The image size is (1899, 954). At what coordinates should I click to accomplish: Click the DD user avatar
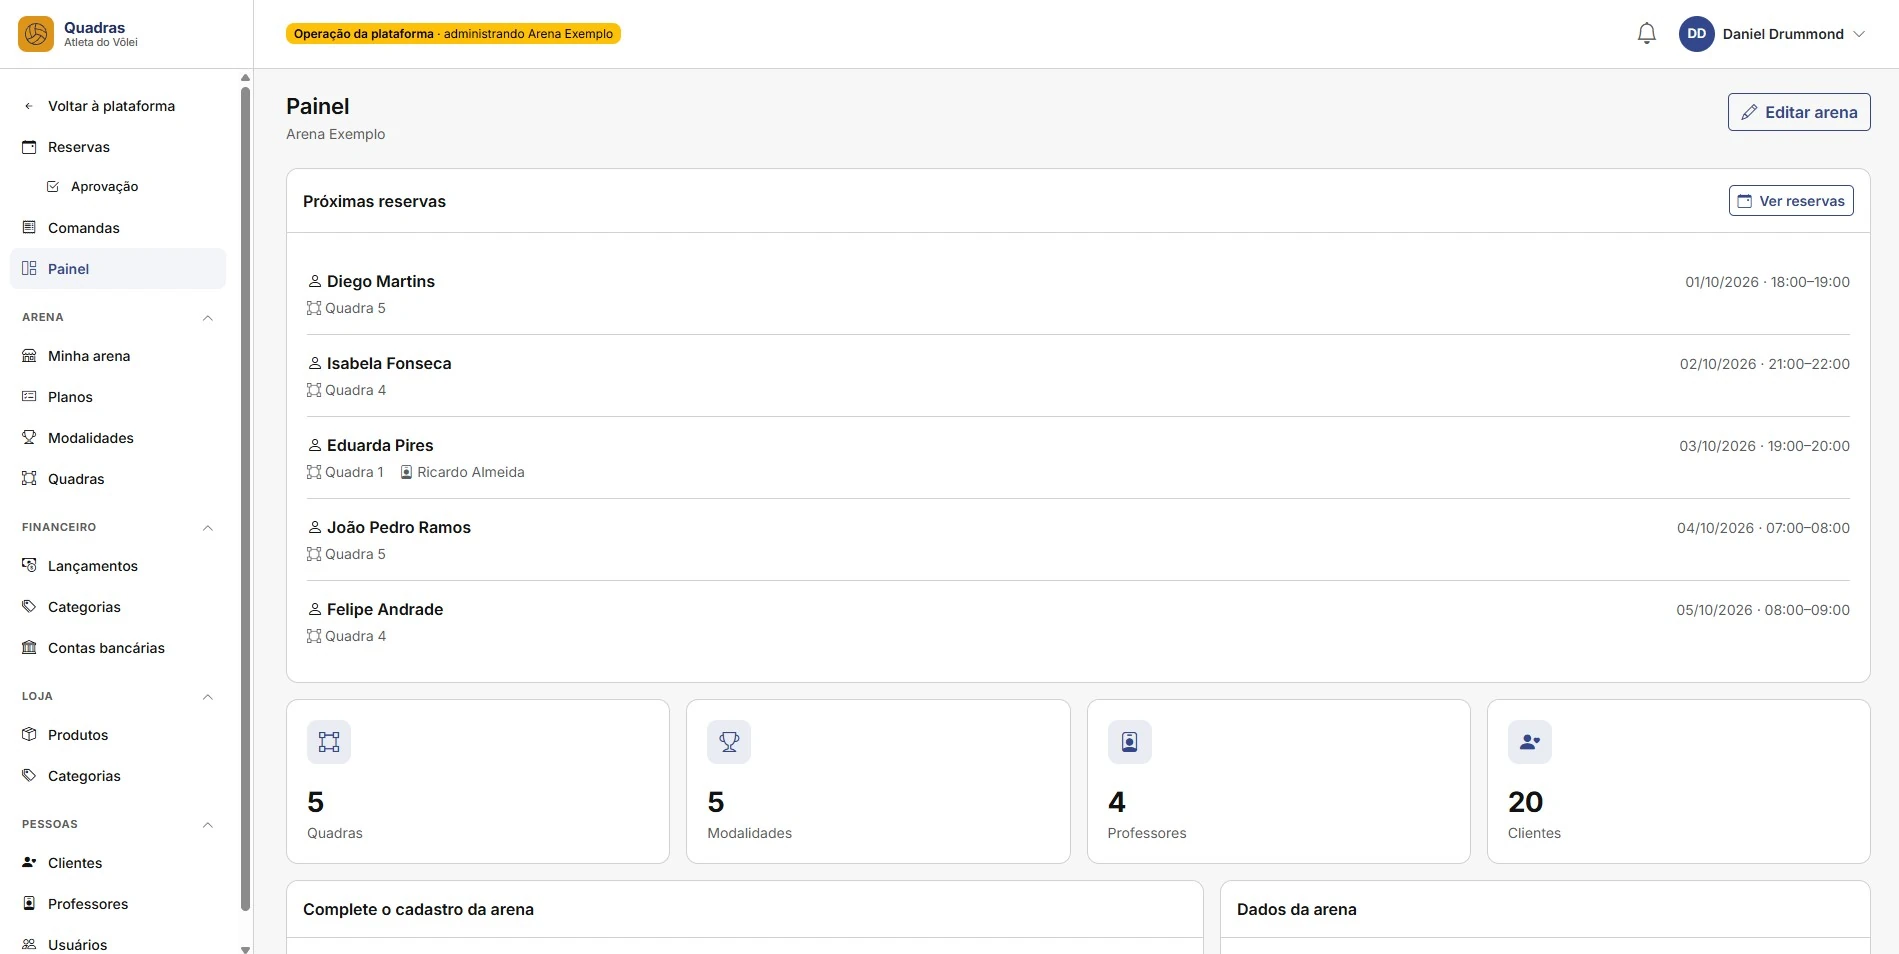click(1696, 34)
